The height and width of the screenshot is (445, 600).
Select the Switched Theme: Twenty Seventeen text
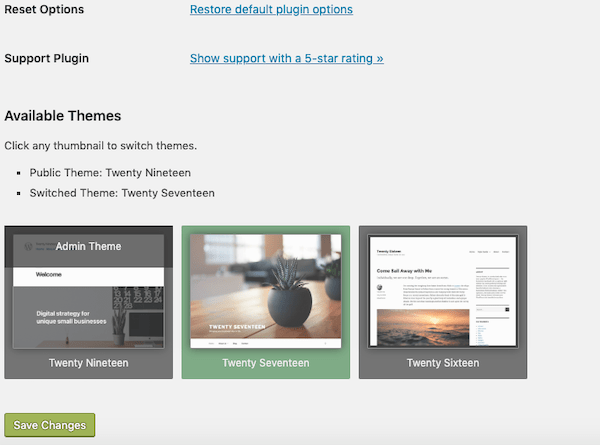pos(122,193)
